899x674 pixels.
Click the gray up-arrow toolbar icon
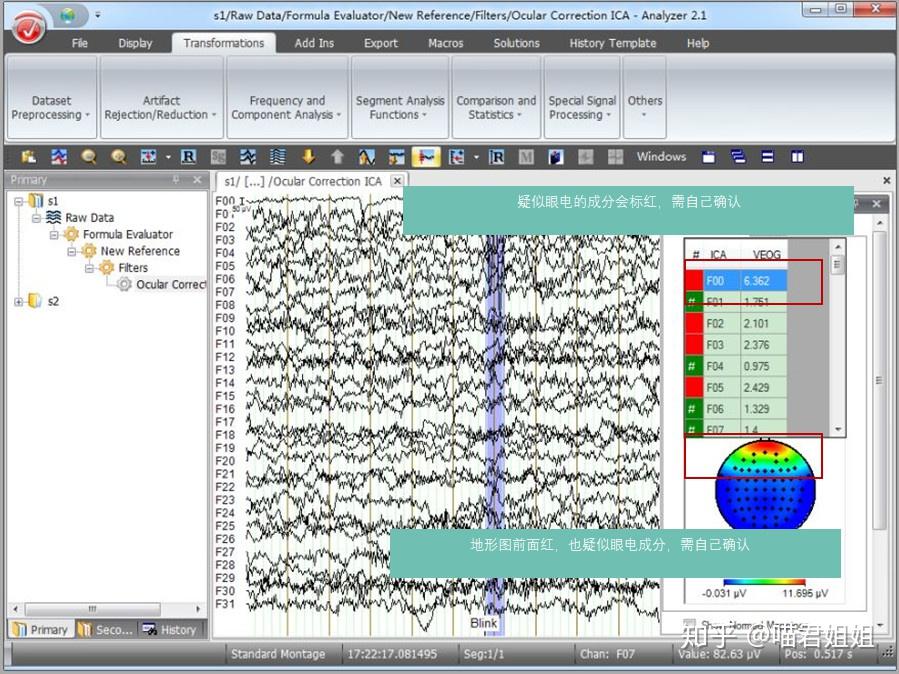point(337,156)
